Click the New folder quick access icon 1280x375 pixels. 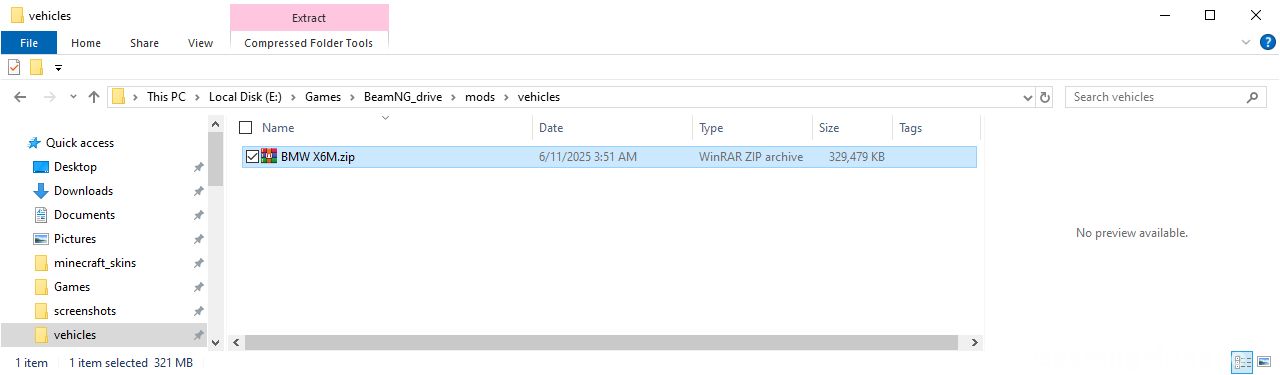[x=37, y=68]
